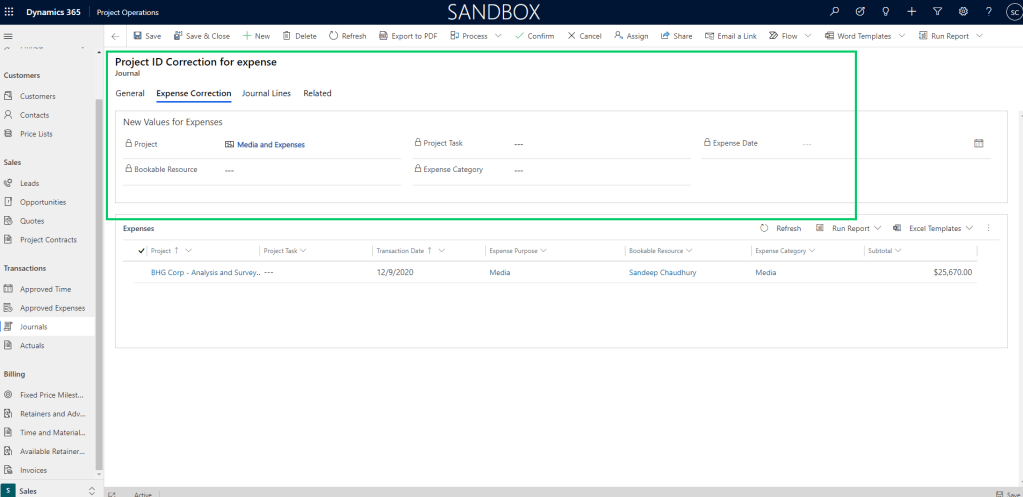Open the Settings gear icon

(963, 11)
